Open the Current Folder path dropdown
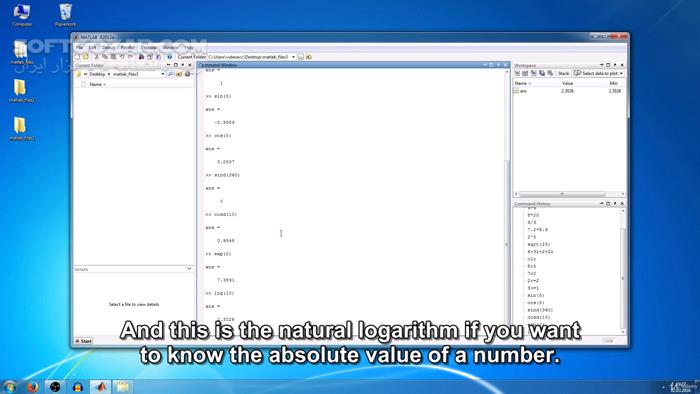 [x=293, y=57]
